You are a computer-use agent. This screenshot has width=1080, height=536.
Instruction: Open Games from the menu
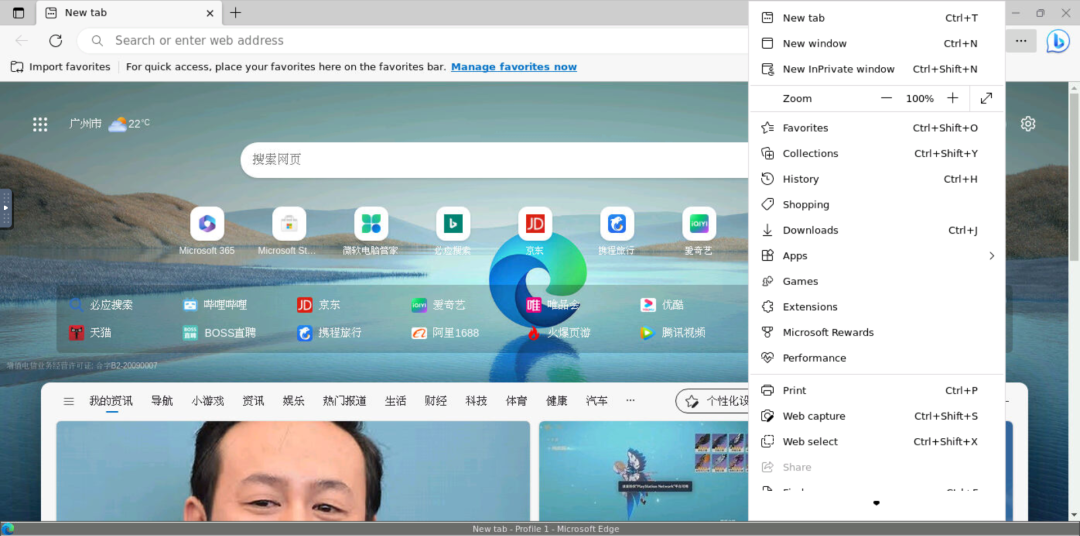pos(876,281)
